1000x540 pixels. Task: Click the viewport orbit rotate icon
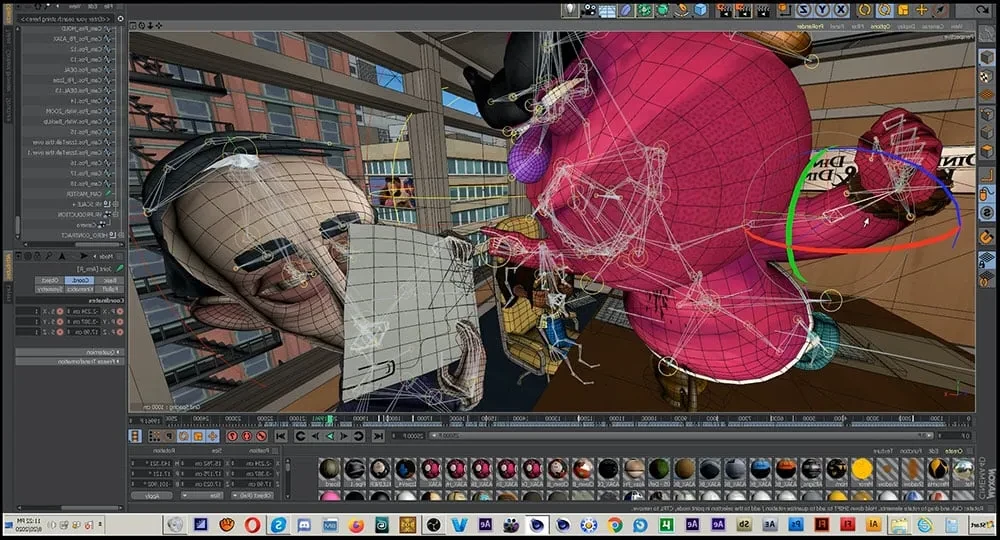(142, 26)
